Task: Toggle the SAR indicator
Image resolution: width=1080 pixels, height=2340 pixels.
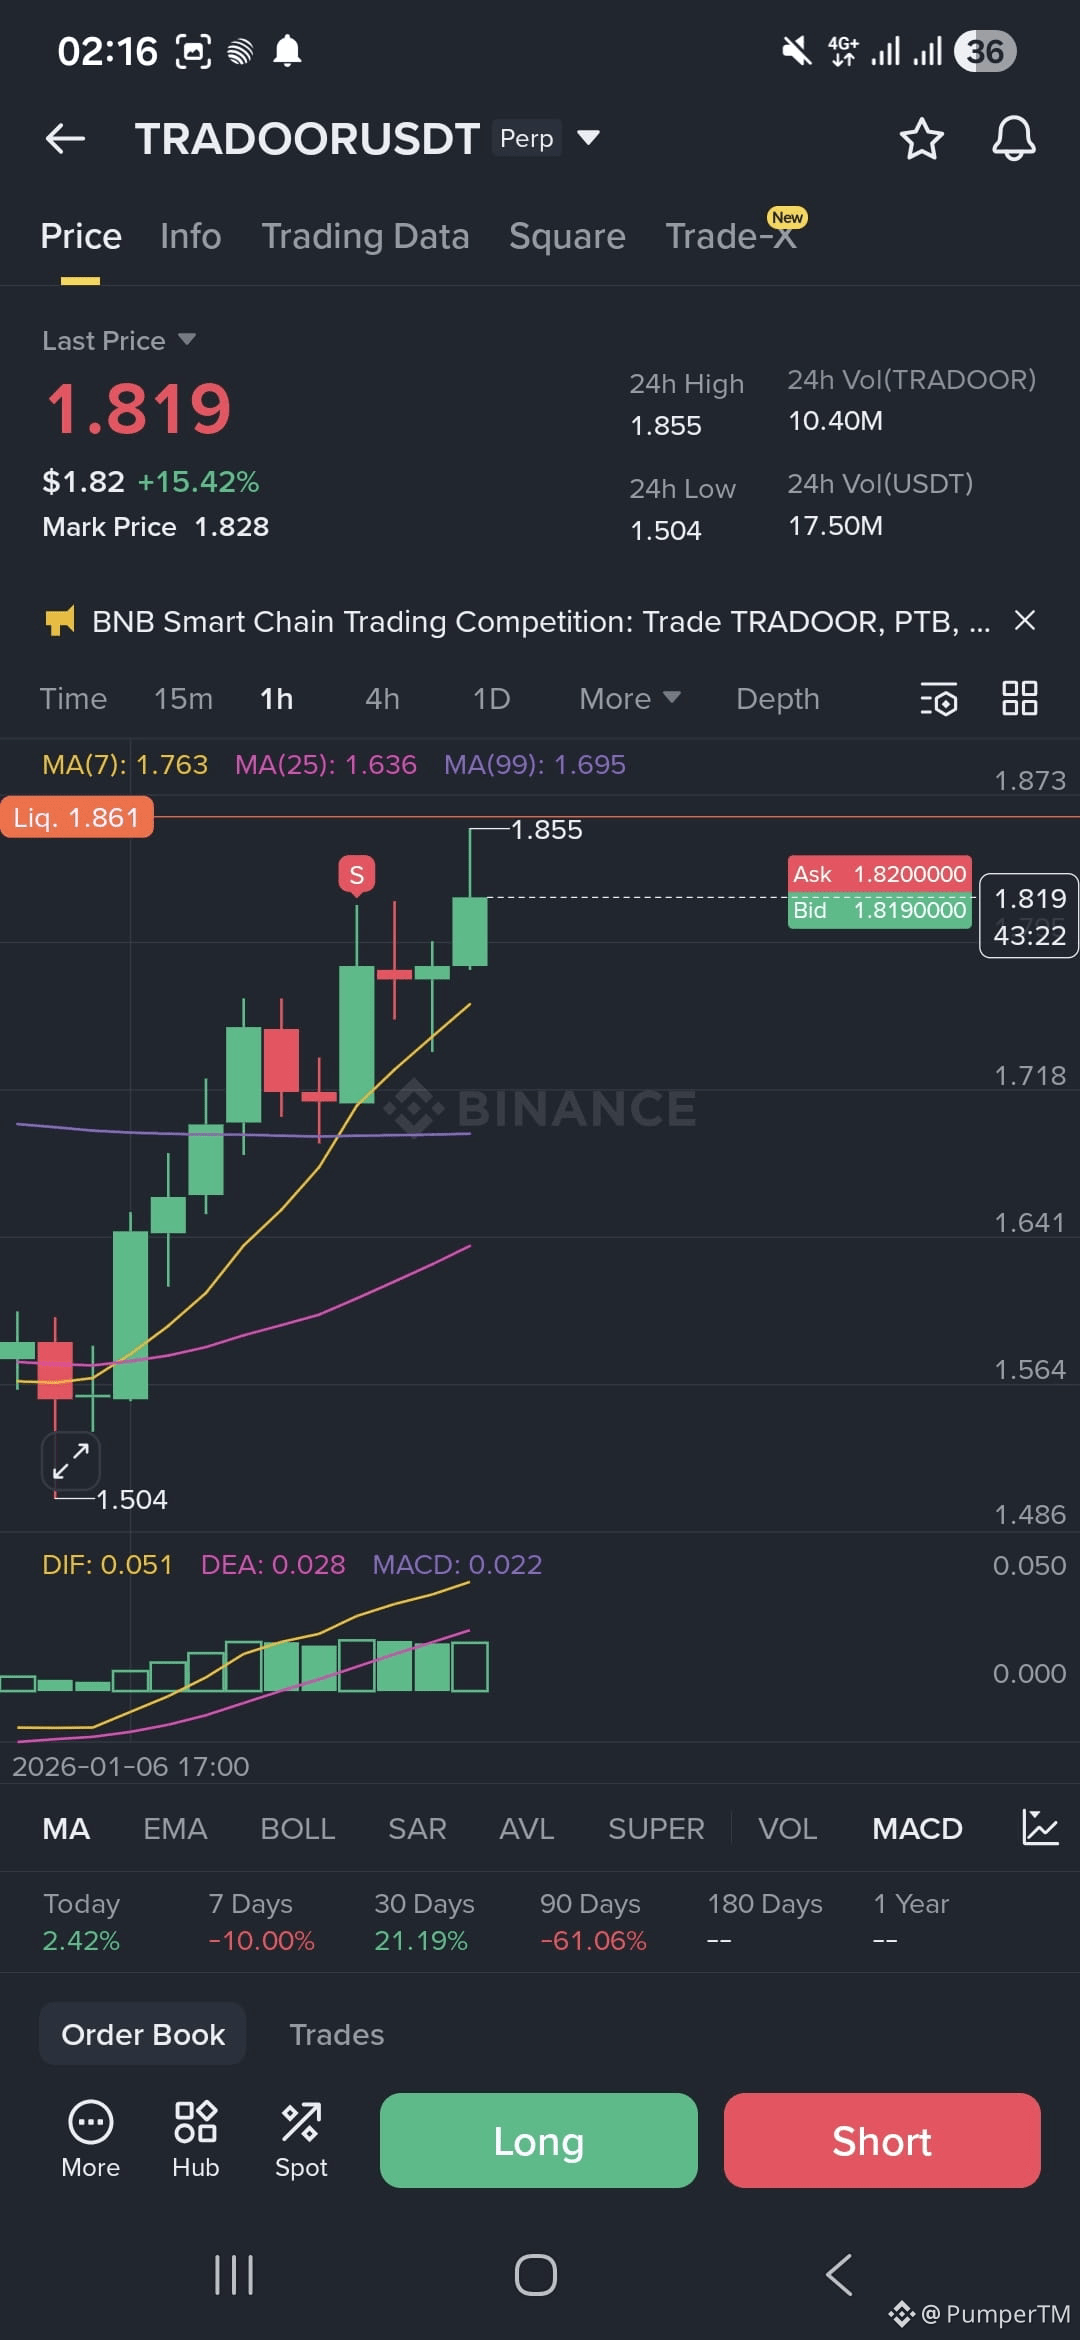Action: pos(417,1828)
